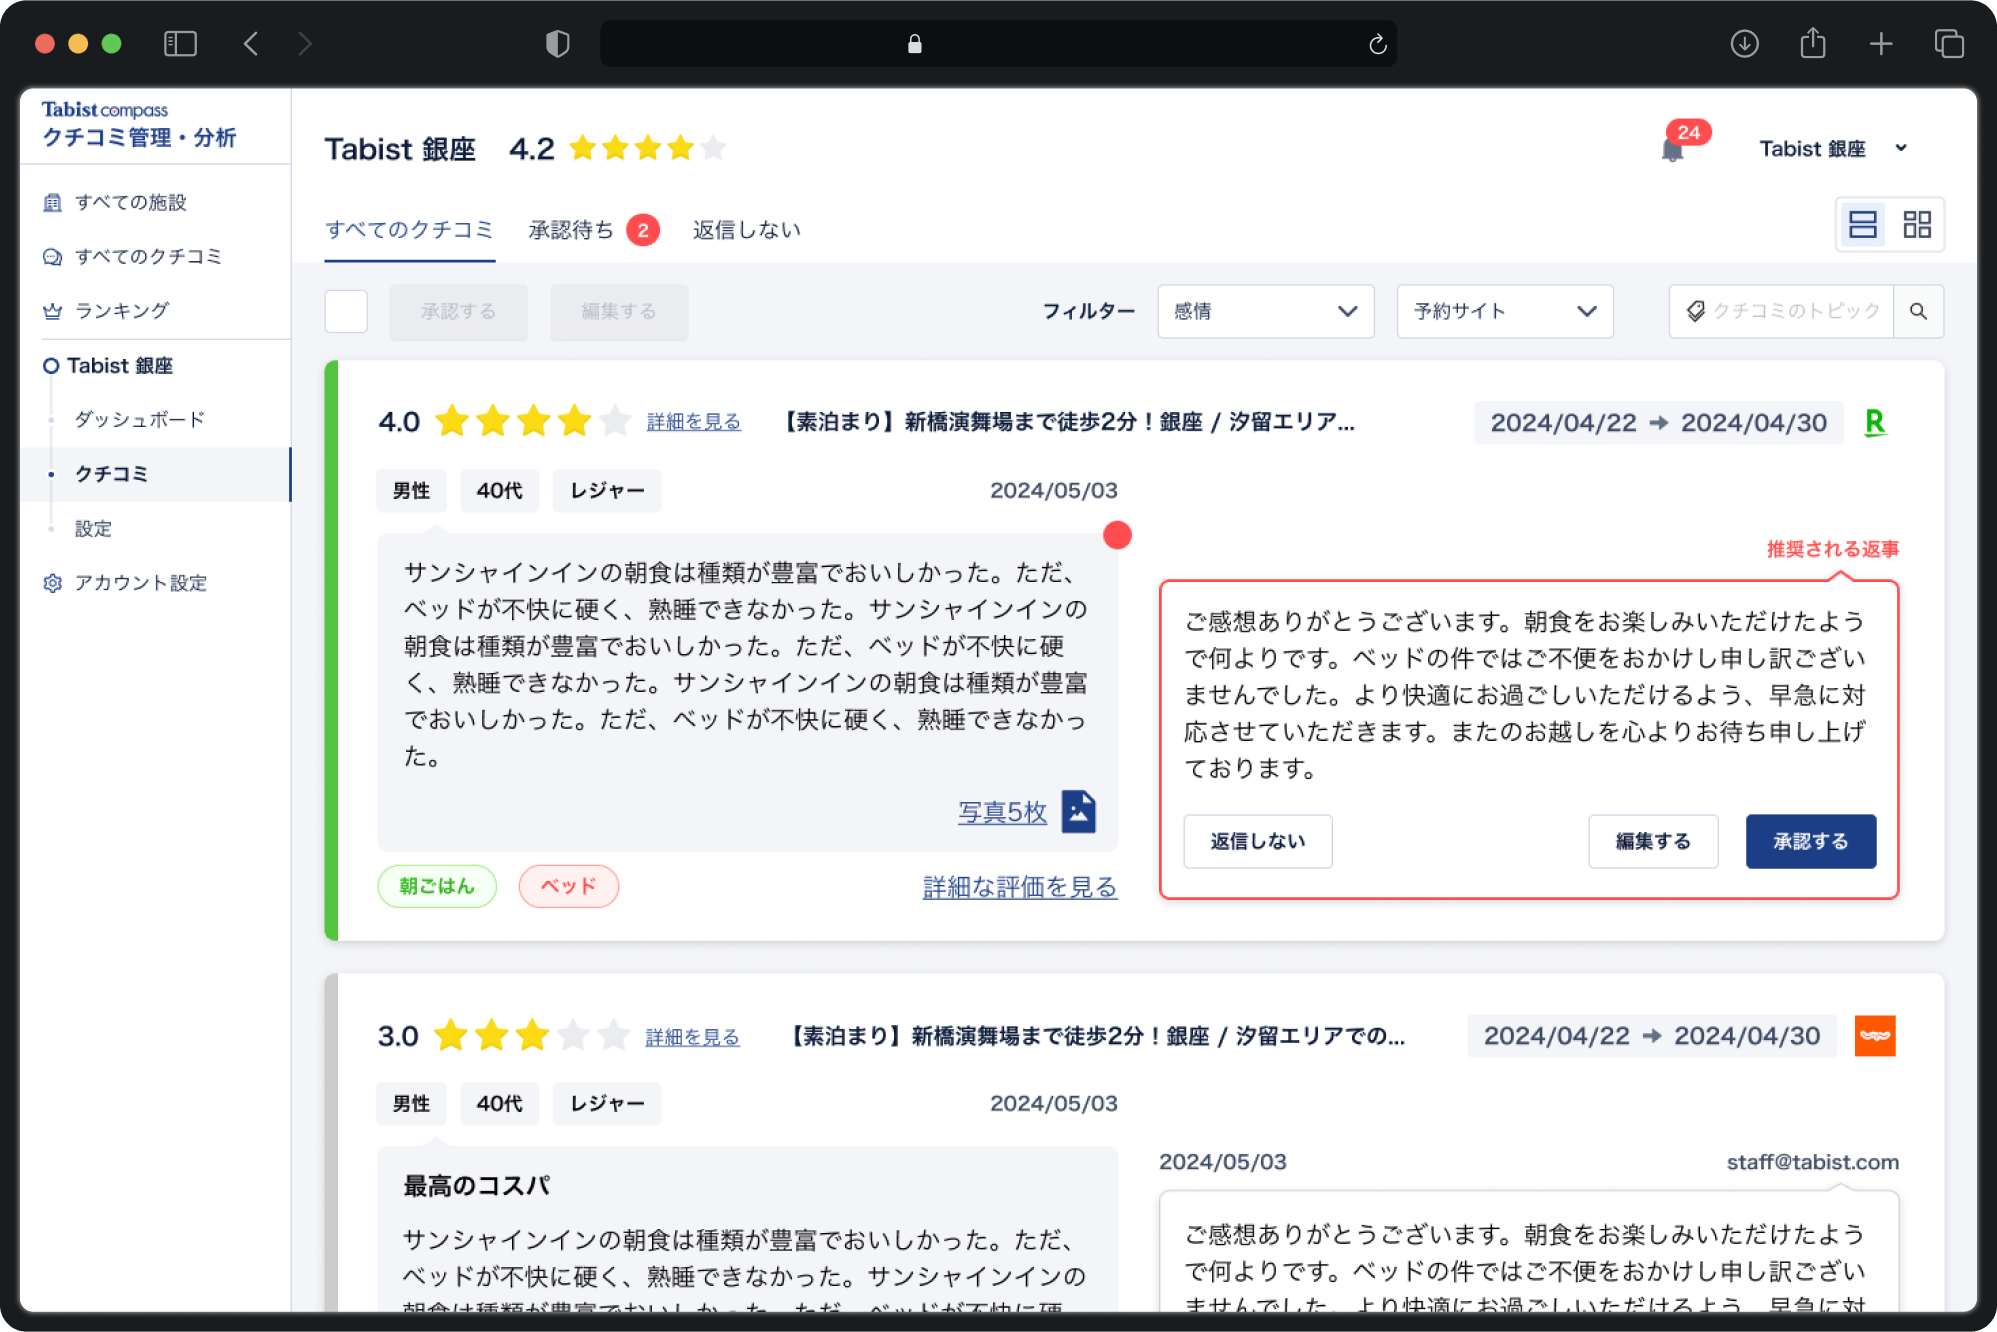Open the Tabist 銀座 account dropdown
1997x1332 pixels.
[x=1832, y=149]
